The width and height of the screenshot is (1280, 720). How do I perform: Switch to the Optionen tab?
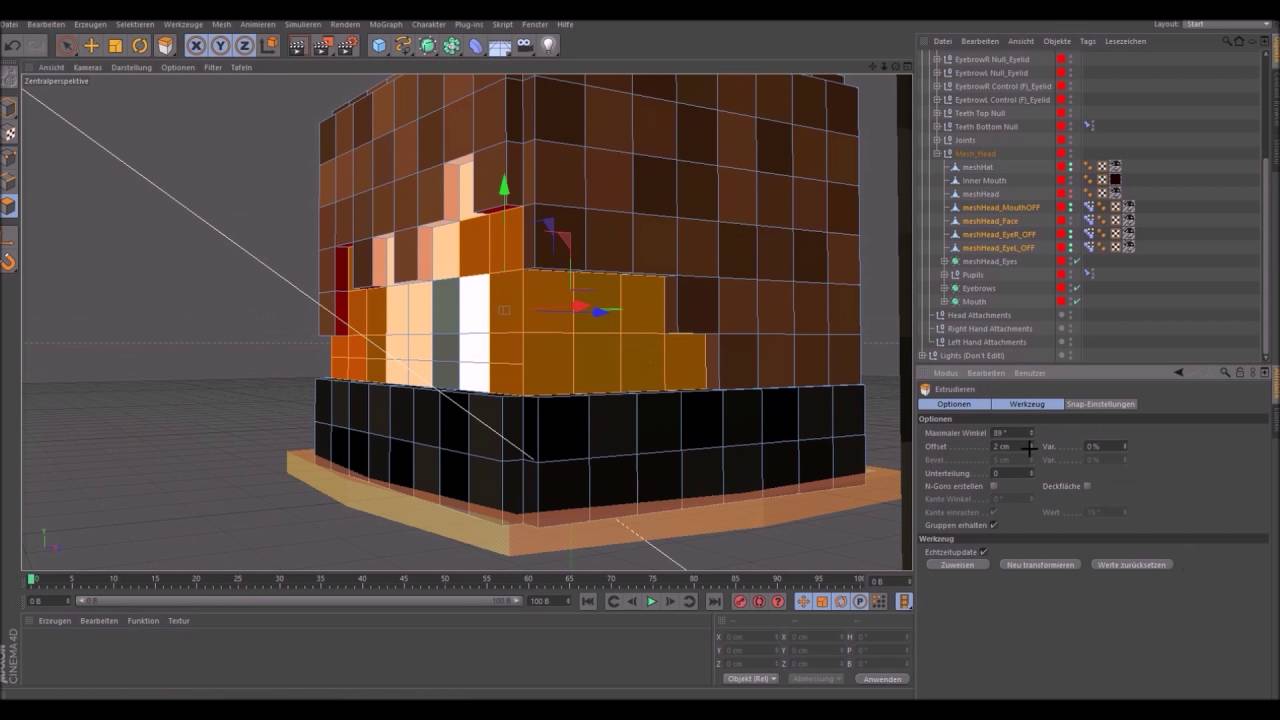coord(954,404)
